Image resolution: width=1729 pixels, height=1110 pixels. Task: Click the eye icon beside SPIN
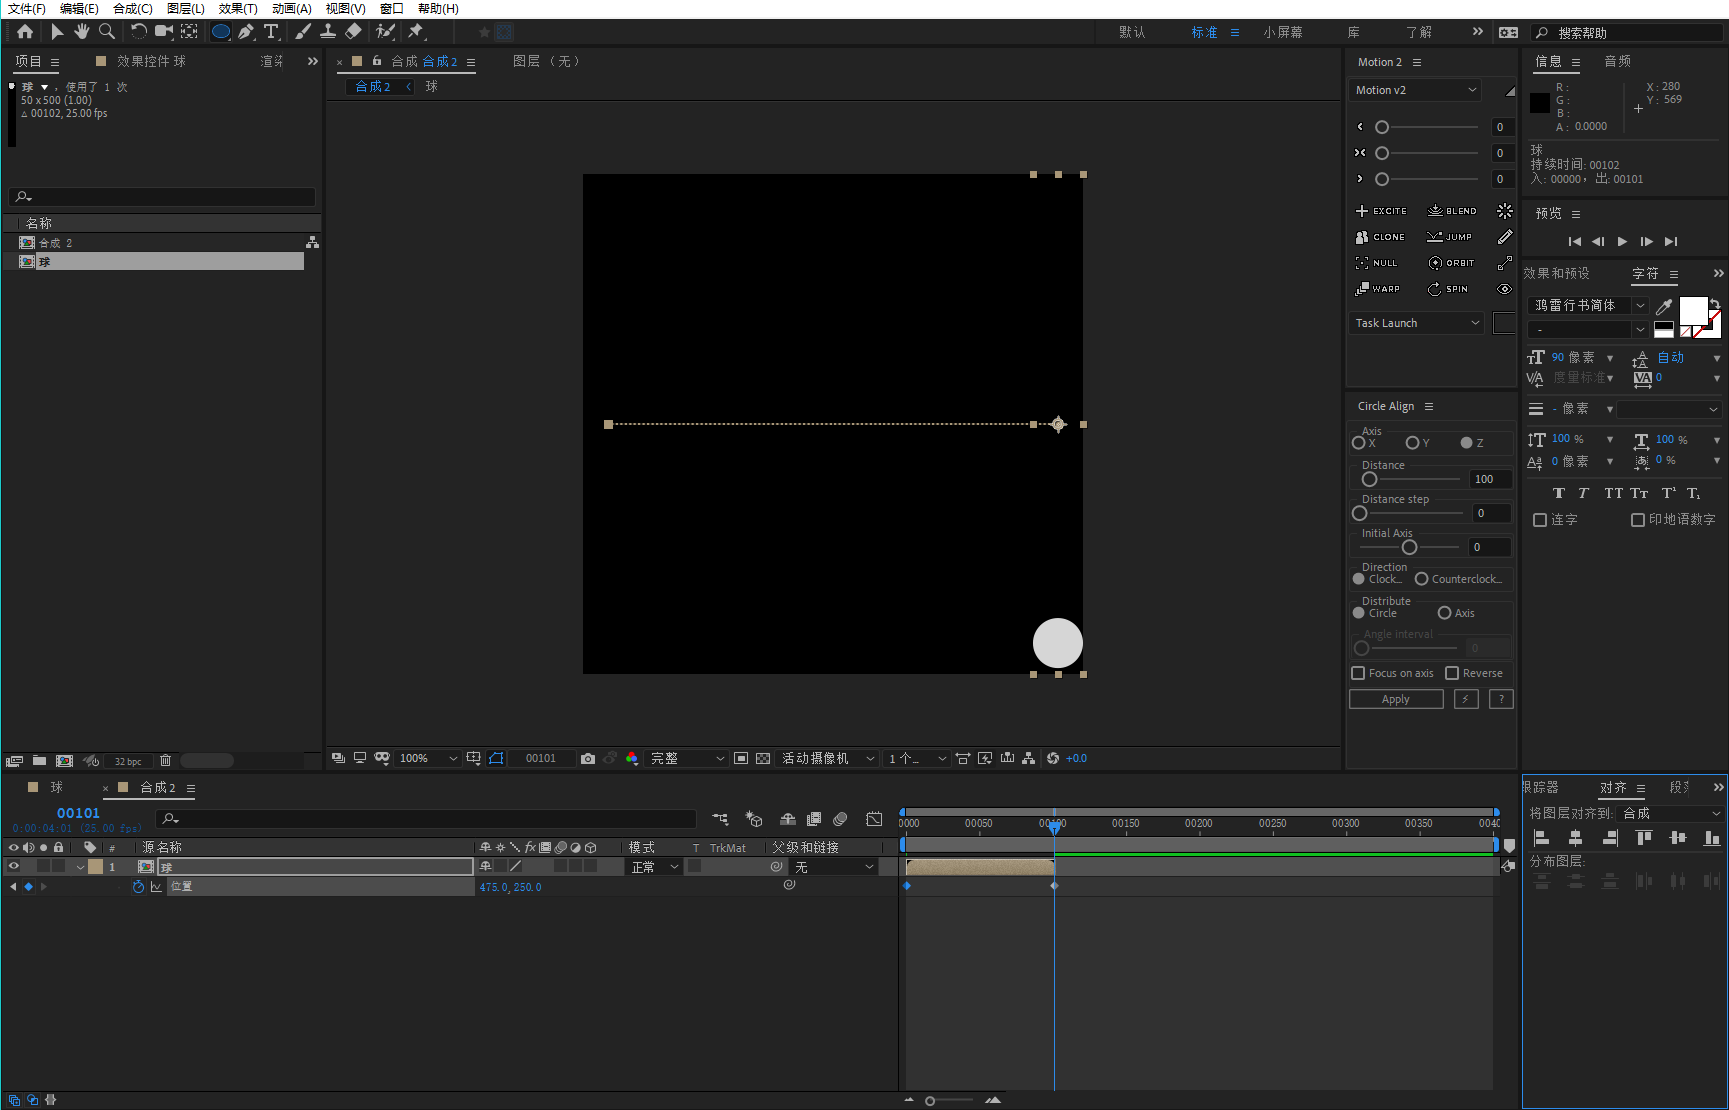pos(1504,289)
